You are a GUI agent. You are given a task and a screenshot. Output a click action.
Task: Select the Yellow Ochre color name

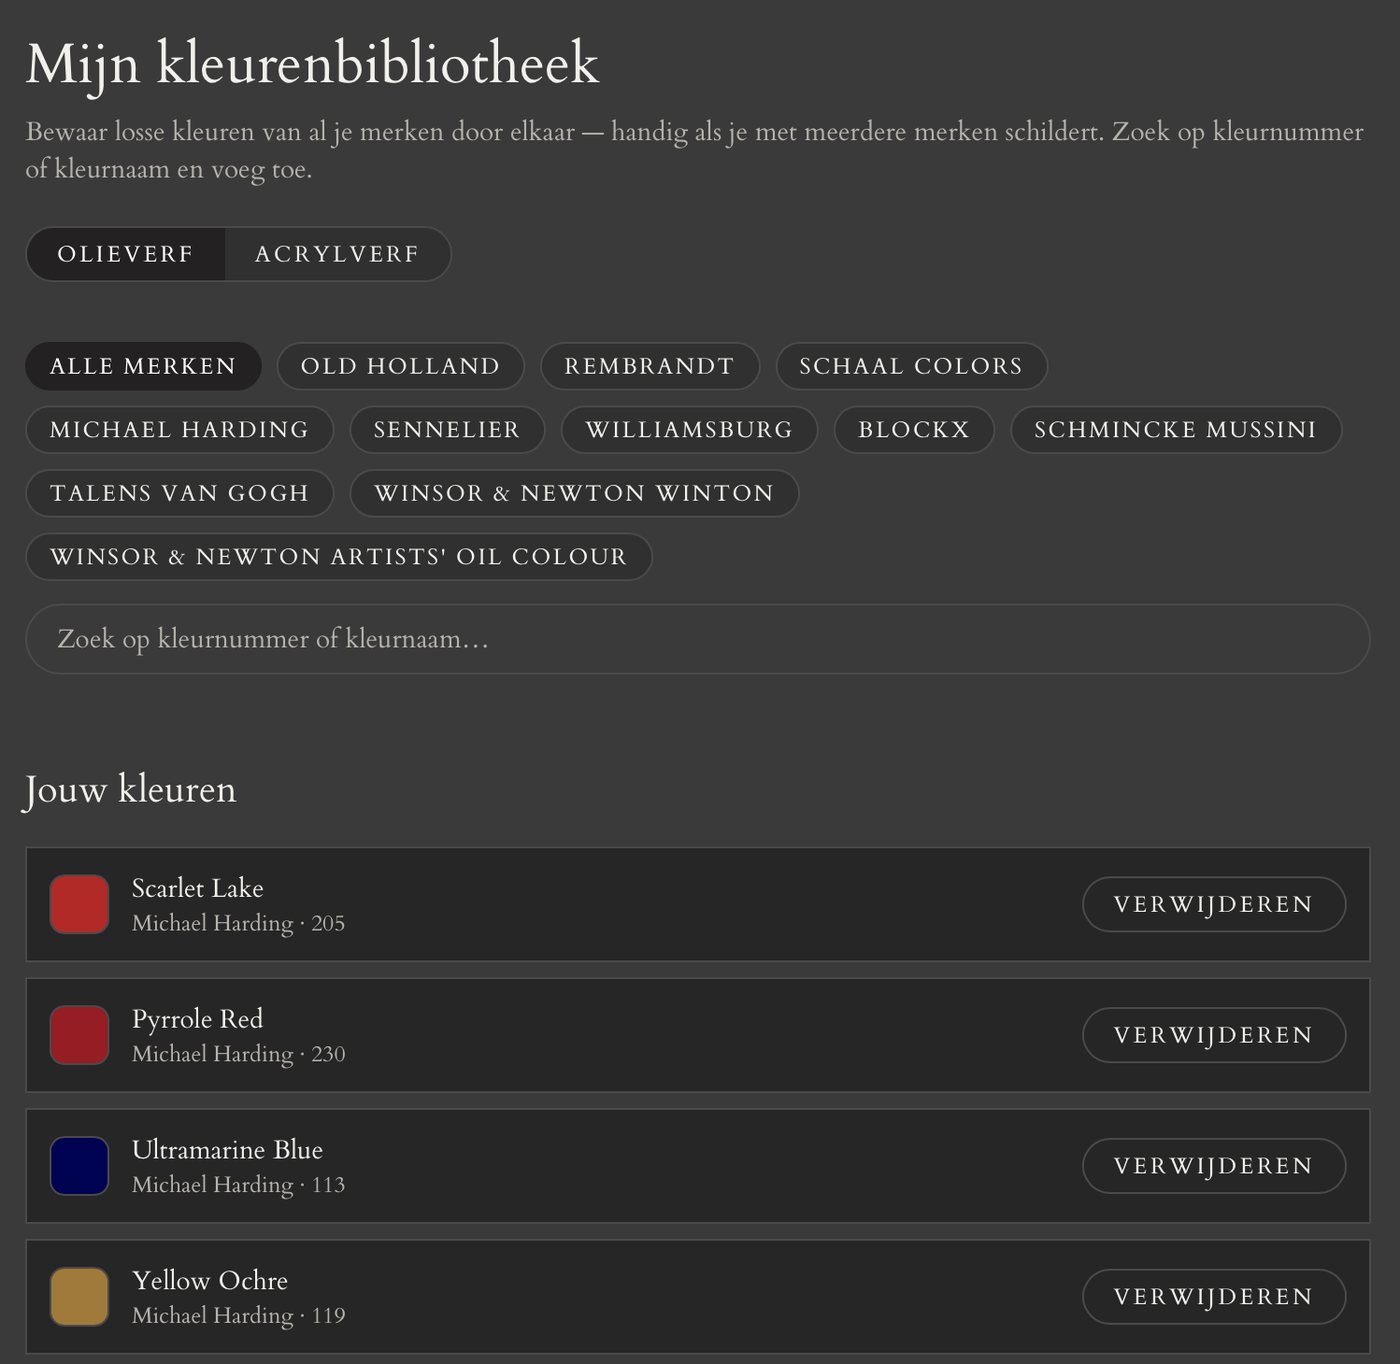coord(210,1281)
